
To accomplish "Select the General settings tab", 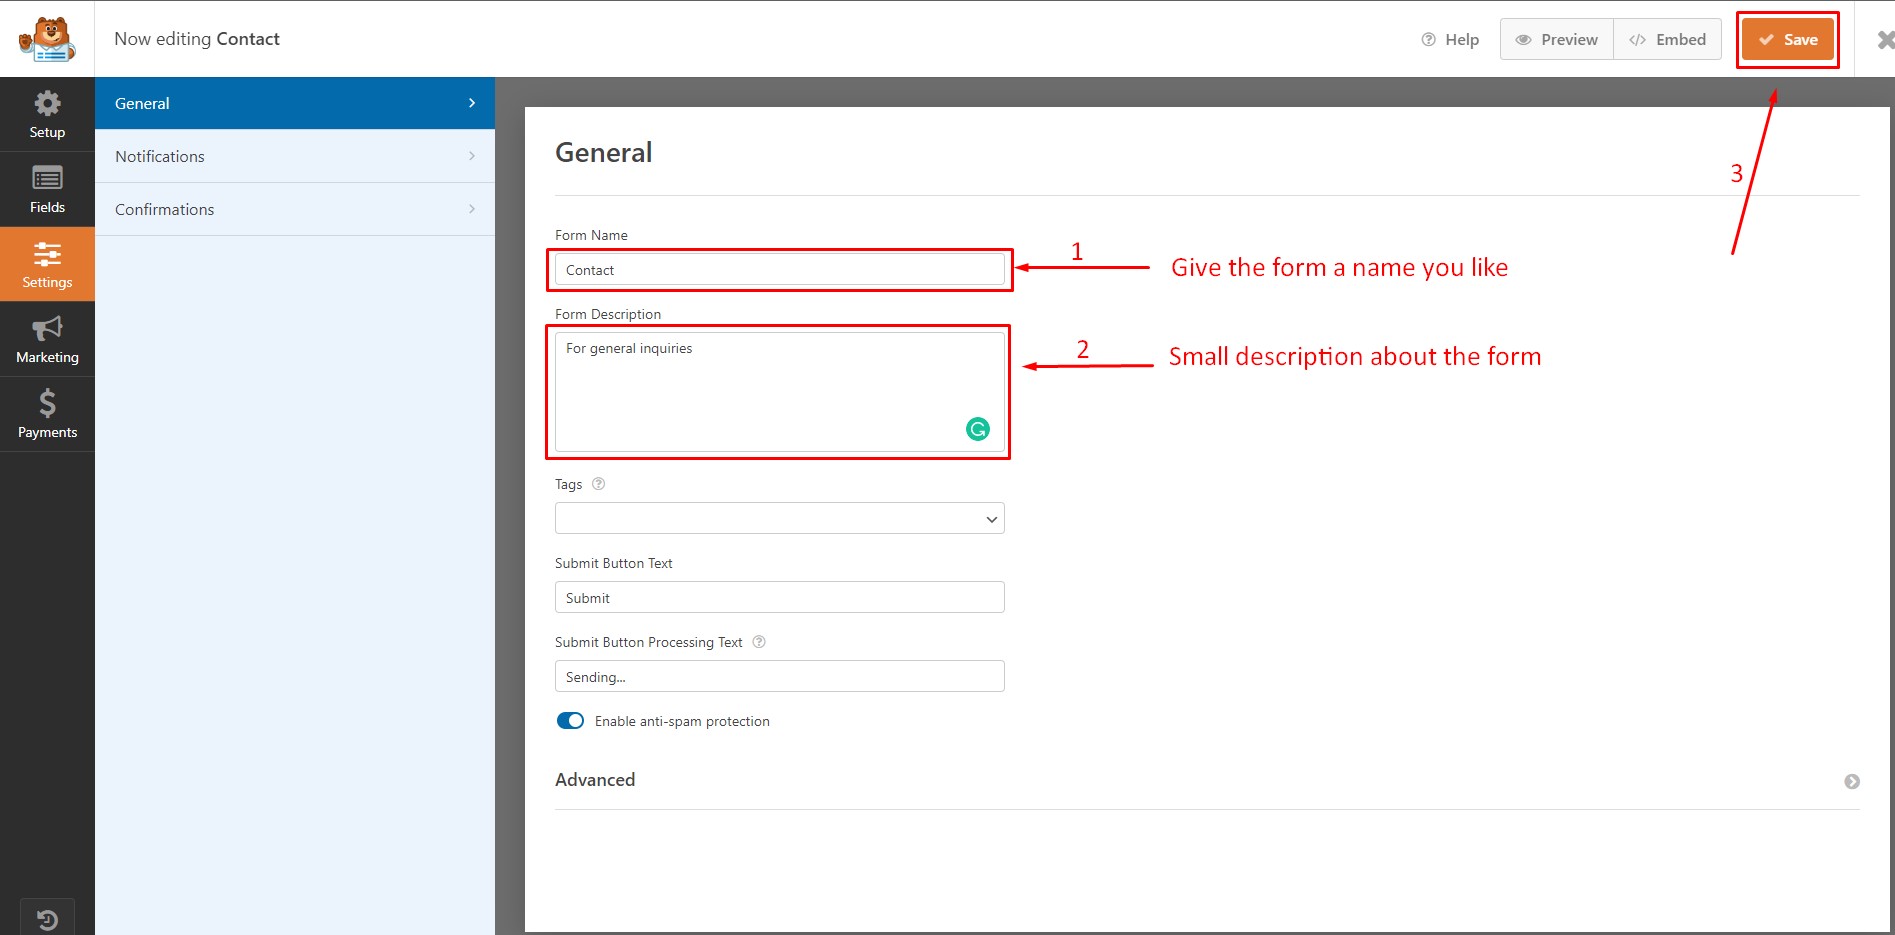I will pyautogui.click(x=295, y=103).
